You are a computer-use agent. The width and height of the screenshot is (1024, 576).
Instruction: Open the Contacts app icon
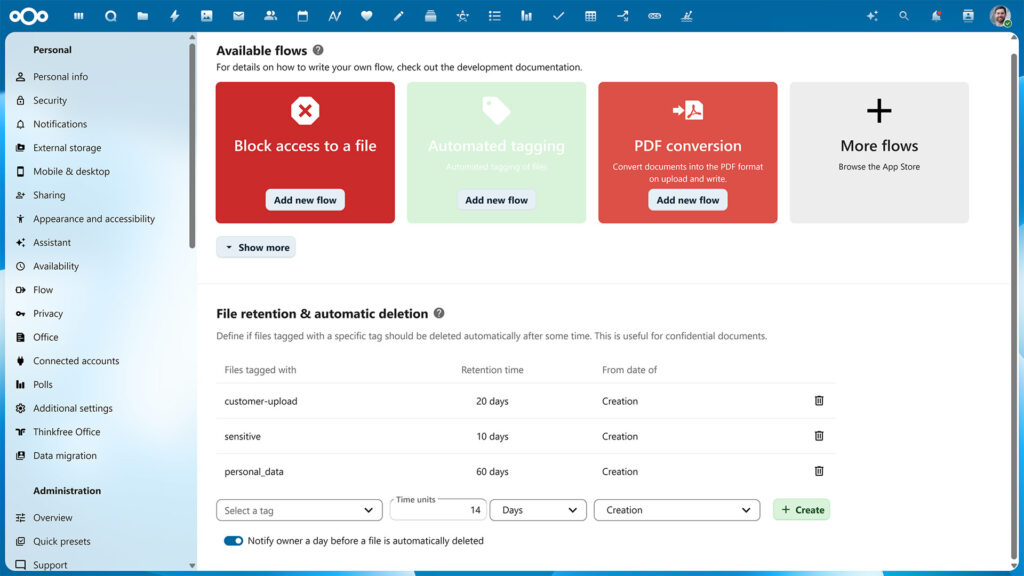[x=270, y=15]
